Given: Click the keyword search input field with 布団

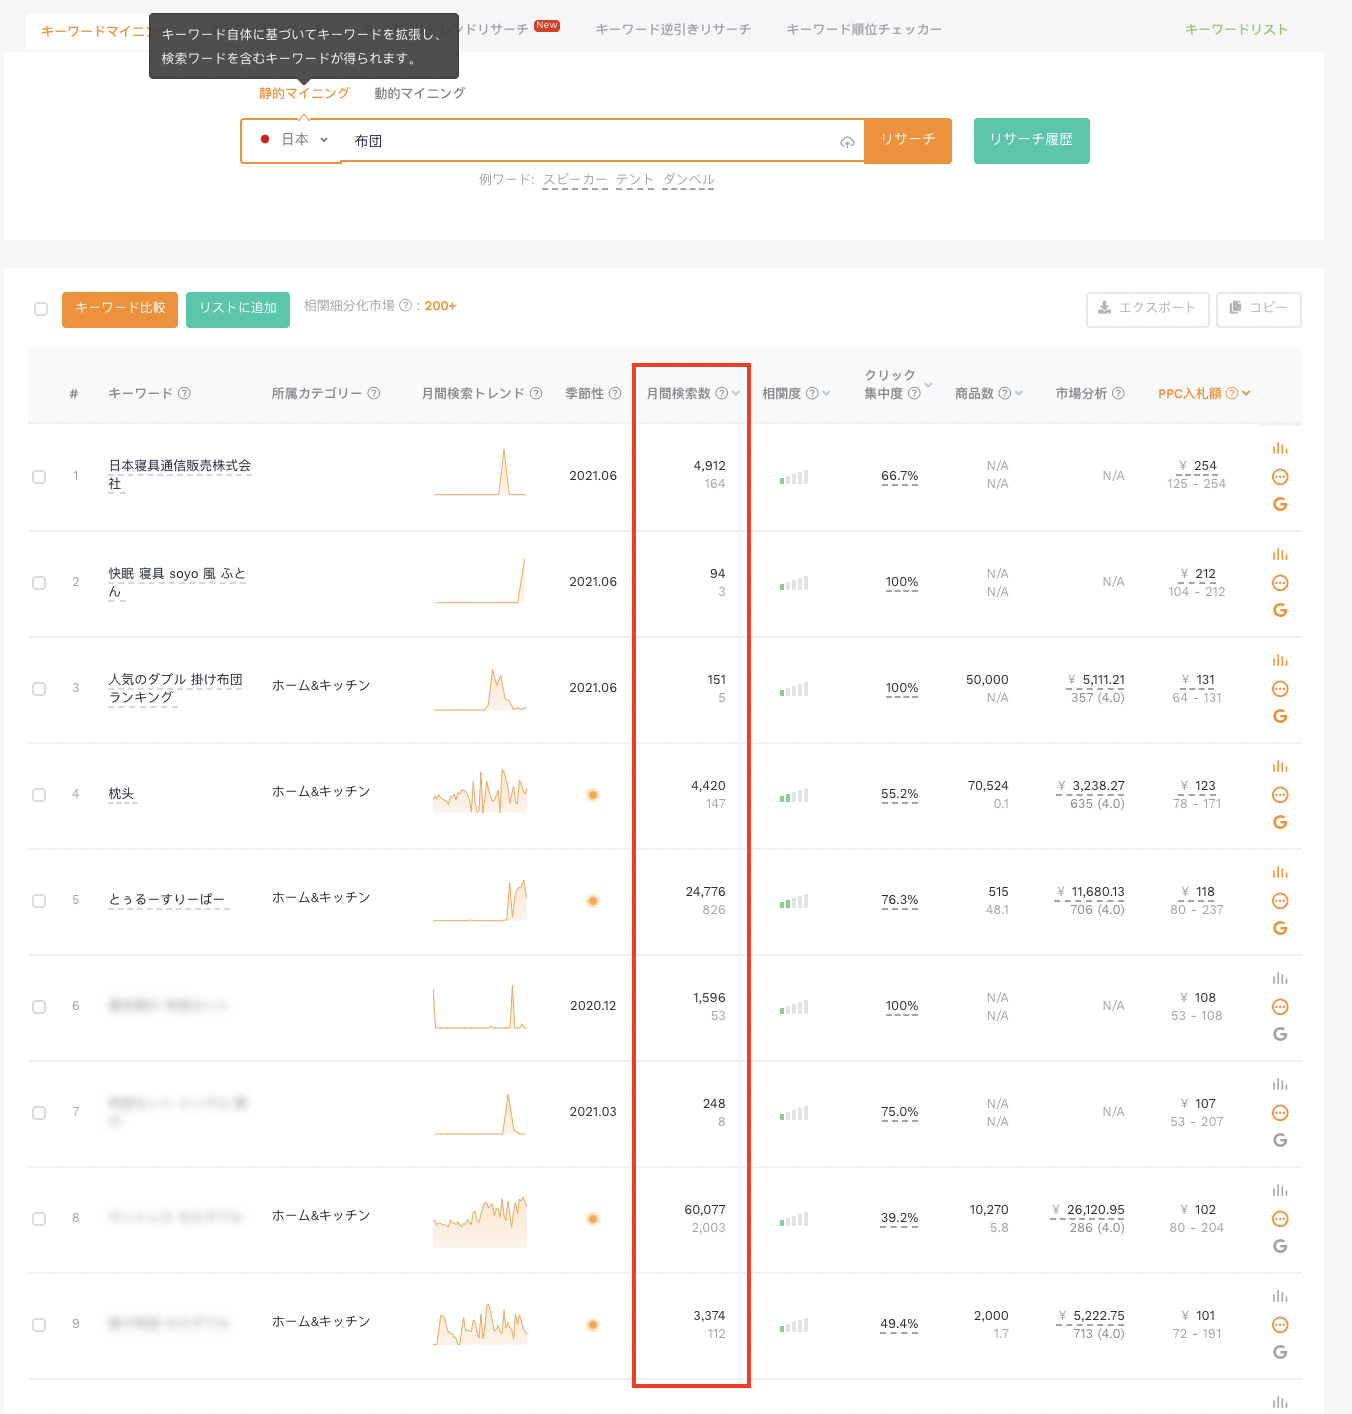Looking at the screenshot, I should tap(590, 141).
